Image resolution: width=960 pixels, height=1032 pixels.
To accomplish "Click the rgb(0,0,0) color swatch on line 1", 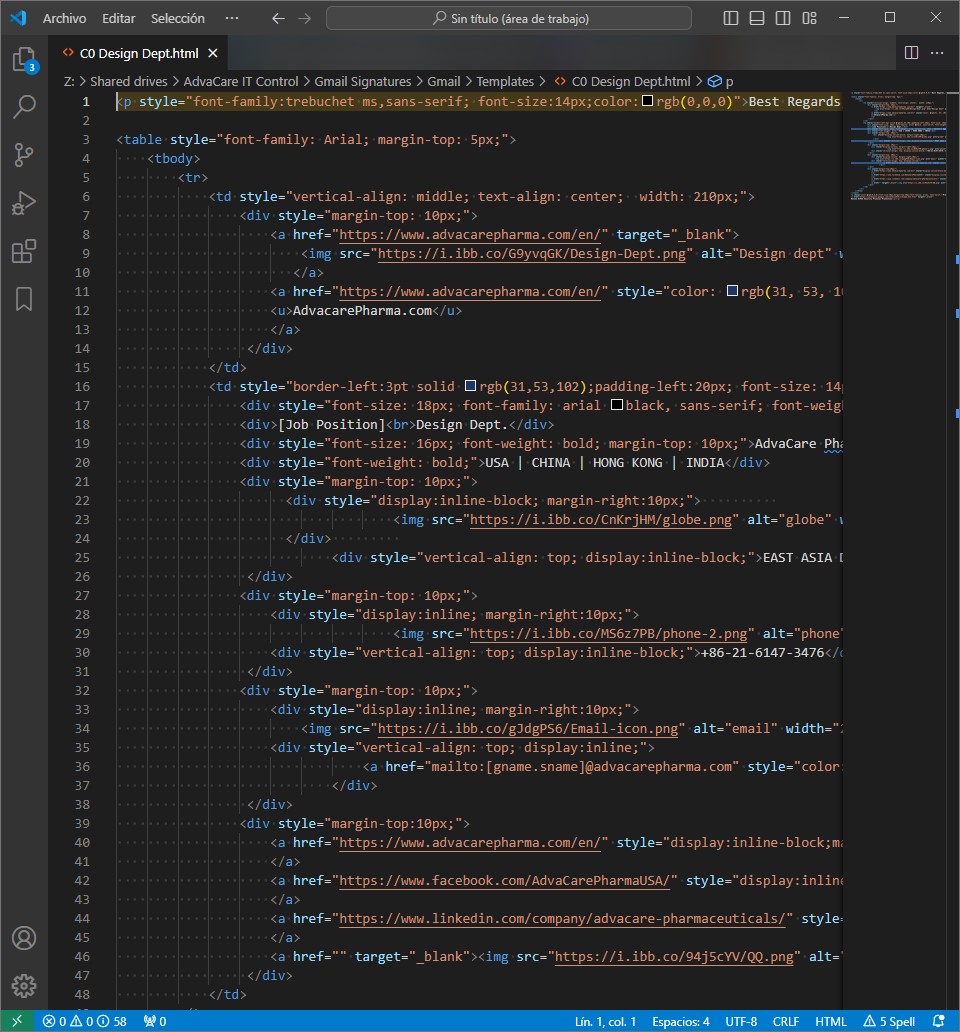I will 647,101.
